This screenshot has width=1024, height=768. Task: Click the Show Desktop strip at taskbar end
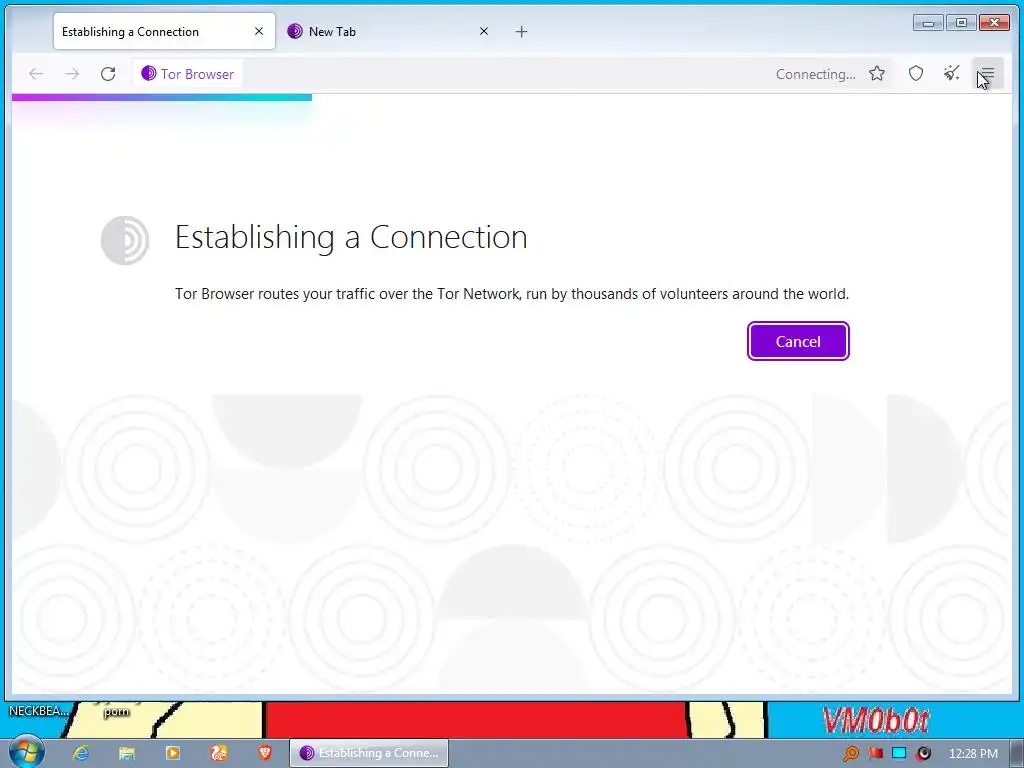(1017, 753)
